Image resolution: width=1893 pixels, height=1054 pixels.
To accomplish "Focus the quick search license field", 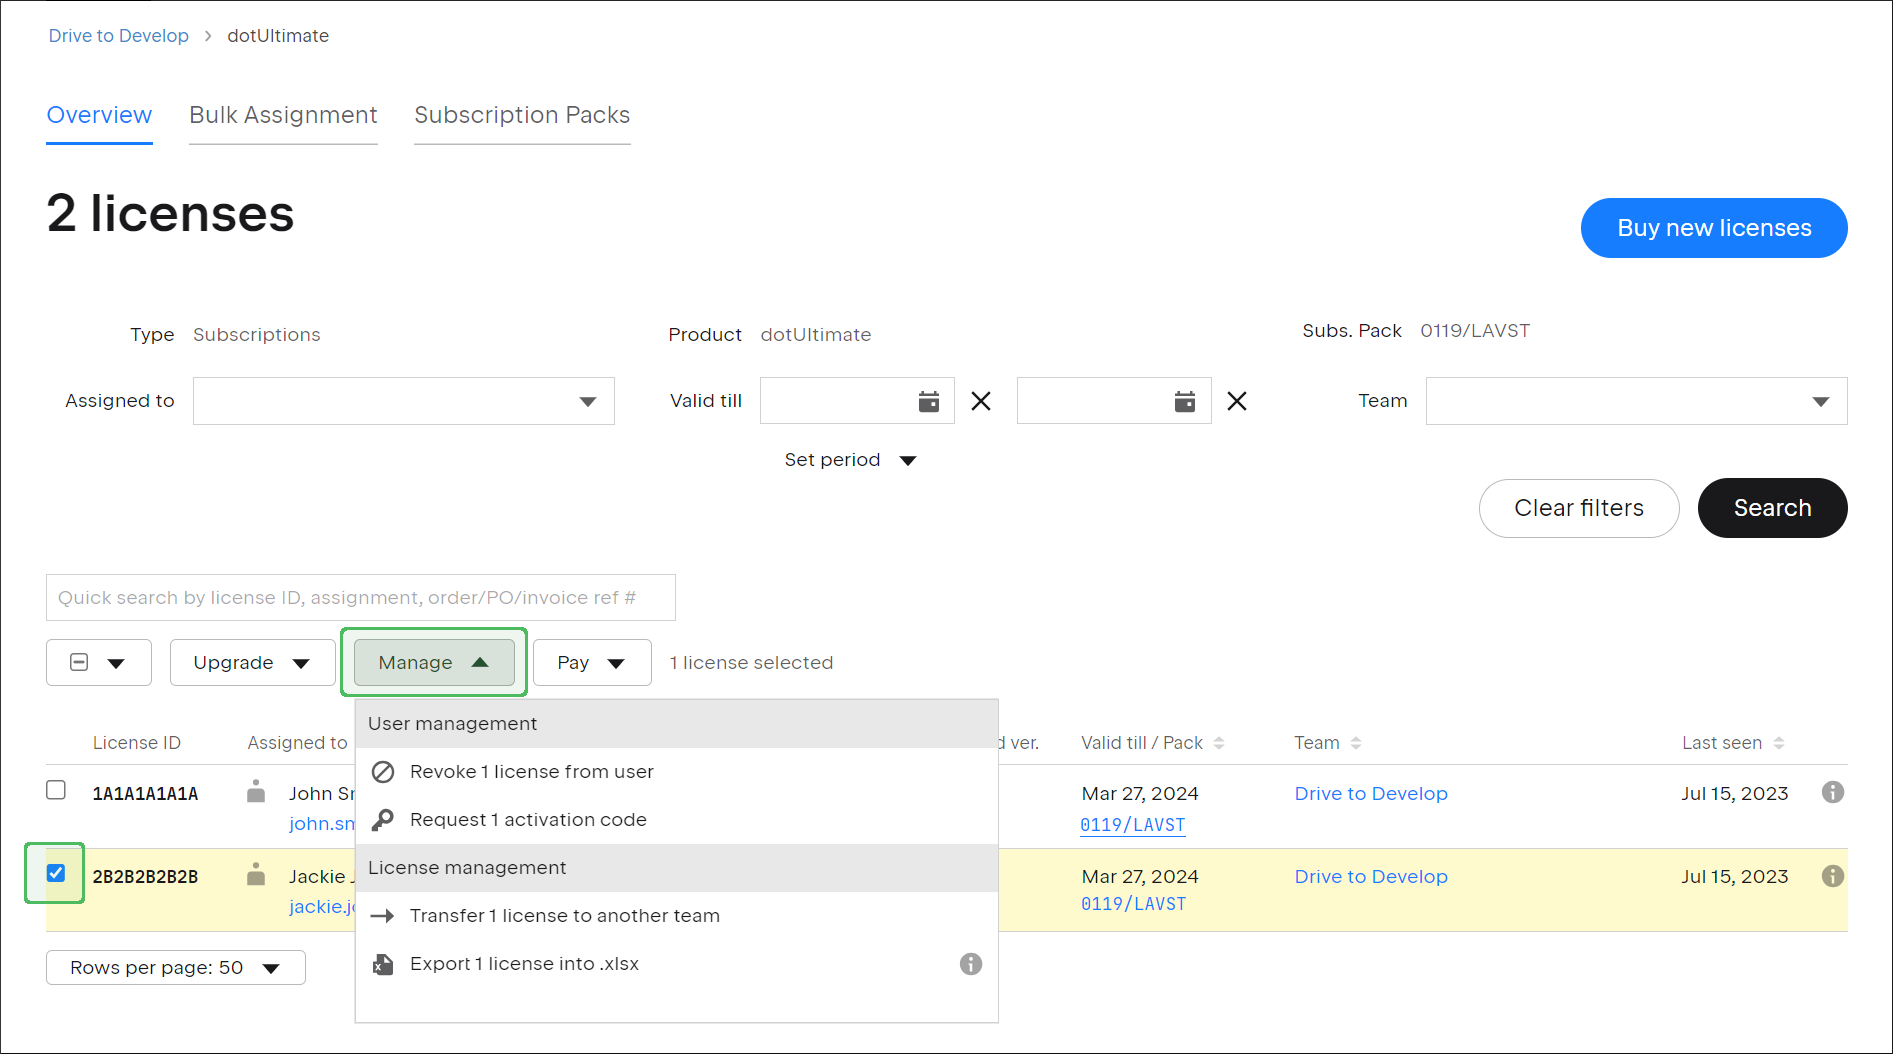I will (361, 597).
